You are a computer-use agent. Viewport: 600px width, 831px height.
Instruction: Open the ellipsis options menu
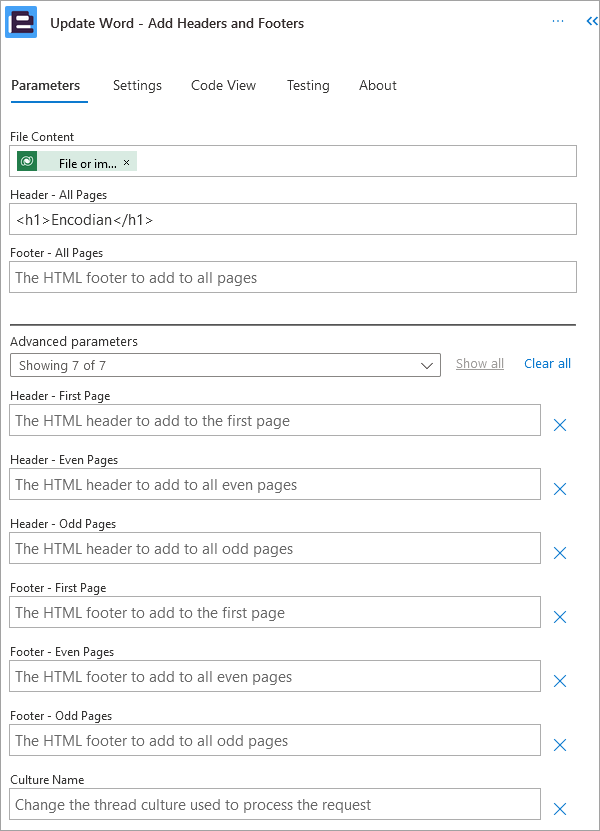coord(558,21)
